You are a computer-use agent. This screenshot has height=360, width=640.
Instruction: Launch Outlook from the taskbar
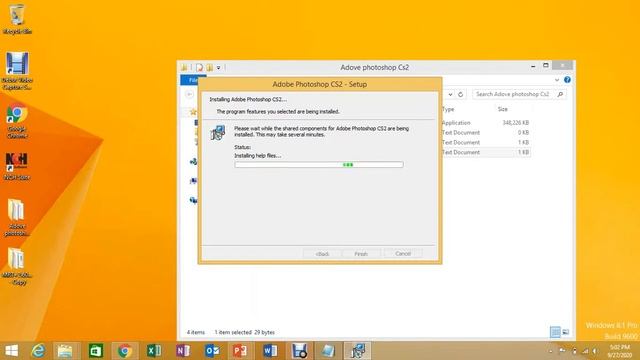tap(212, 351)
